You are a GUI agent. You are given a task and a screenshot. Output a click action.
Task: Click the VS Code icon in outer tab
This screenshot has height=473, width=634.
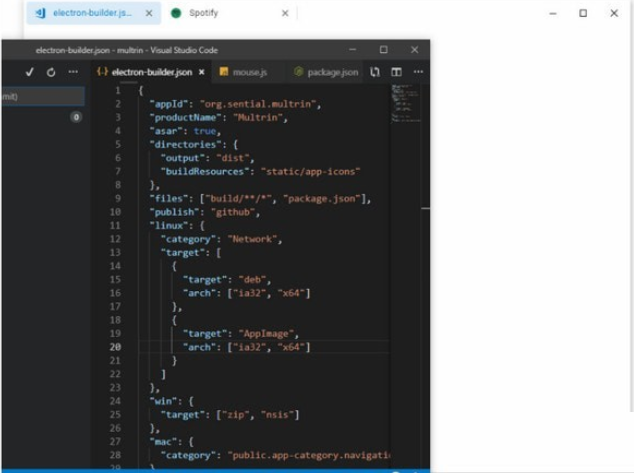[x=40, y=13]
